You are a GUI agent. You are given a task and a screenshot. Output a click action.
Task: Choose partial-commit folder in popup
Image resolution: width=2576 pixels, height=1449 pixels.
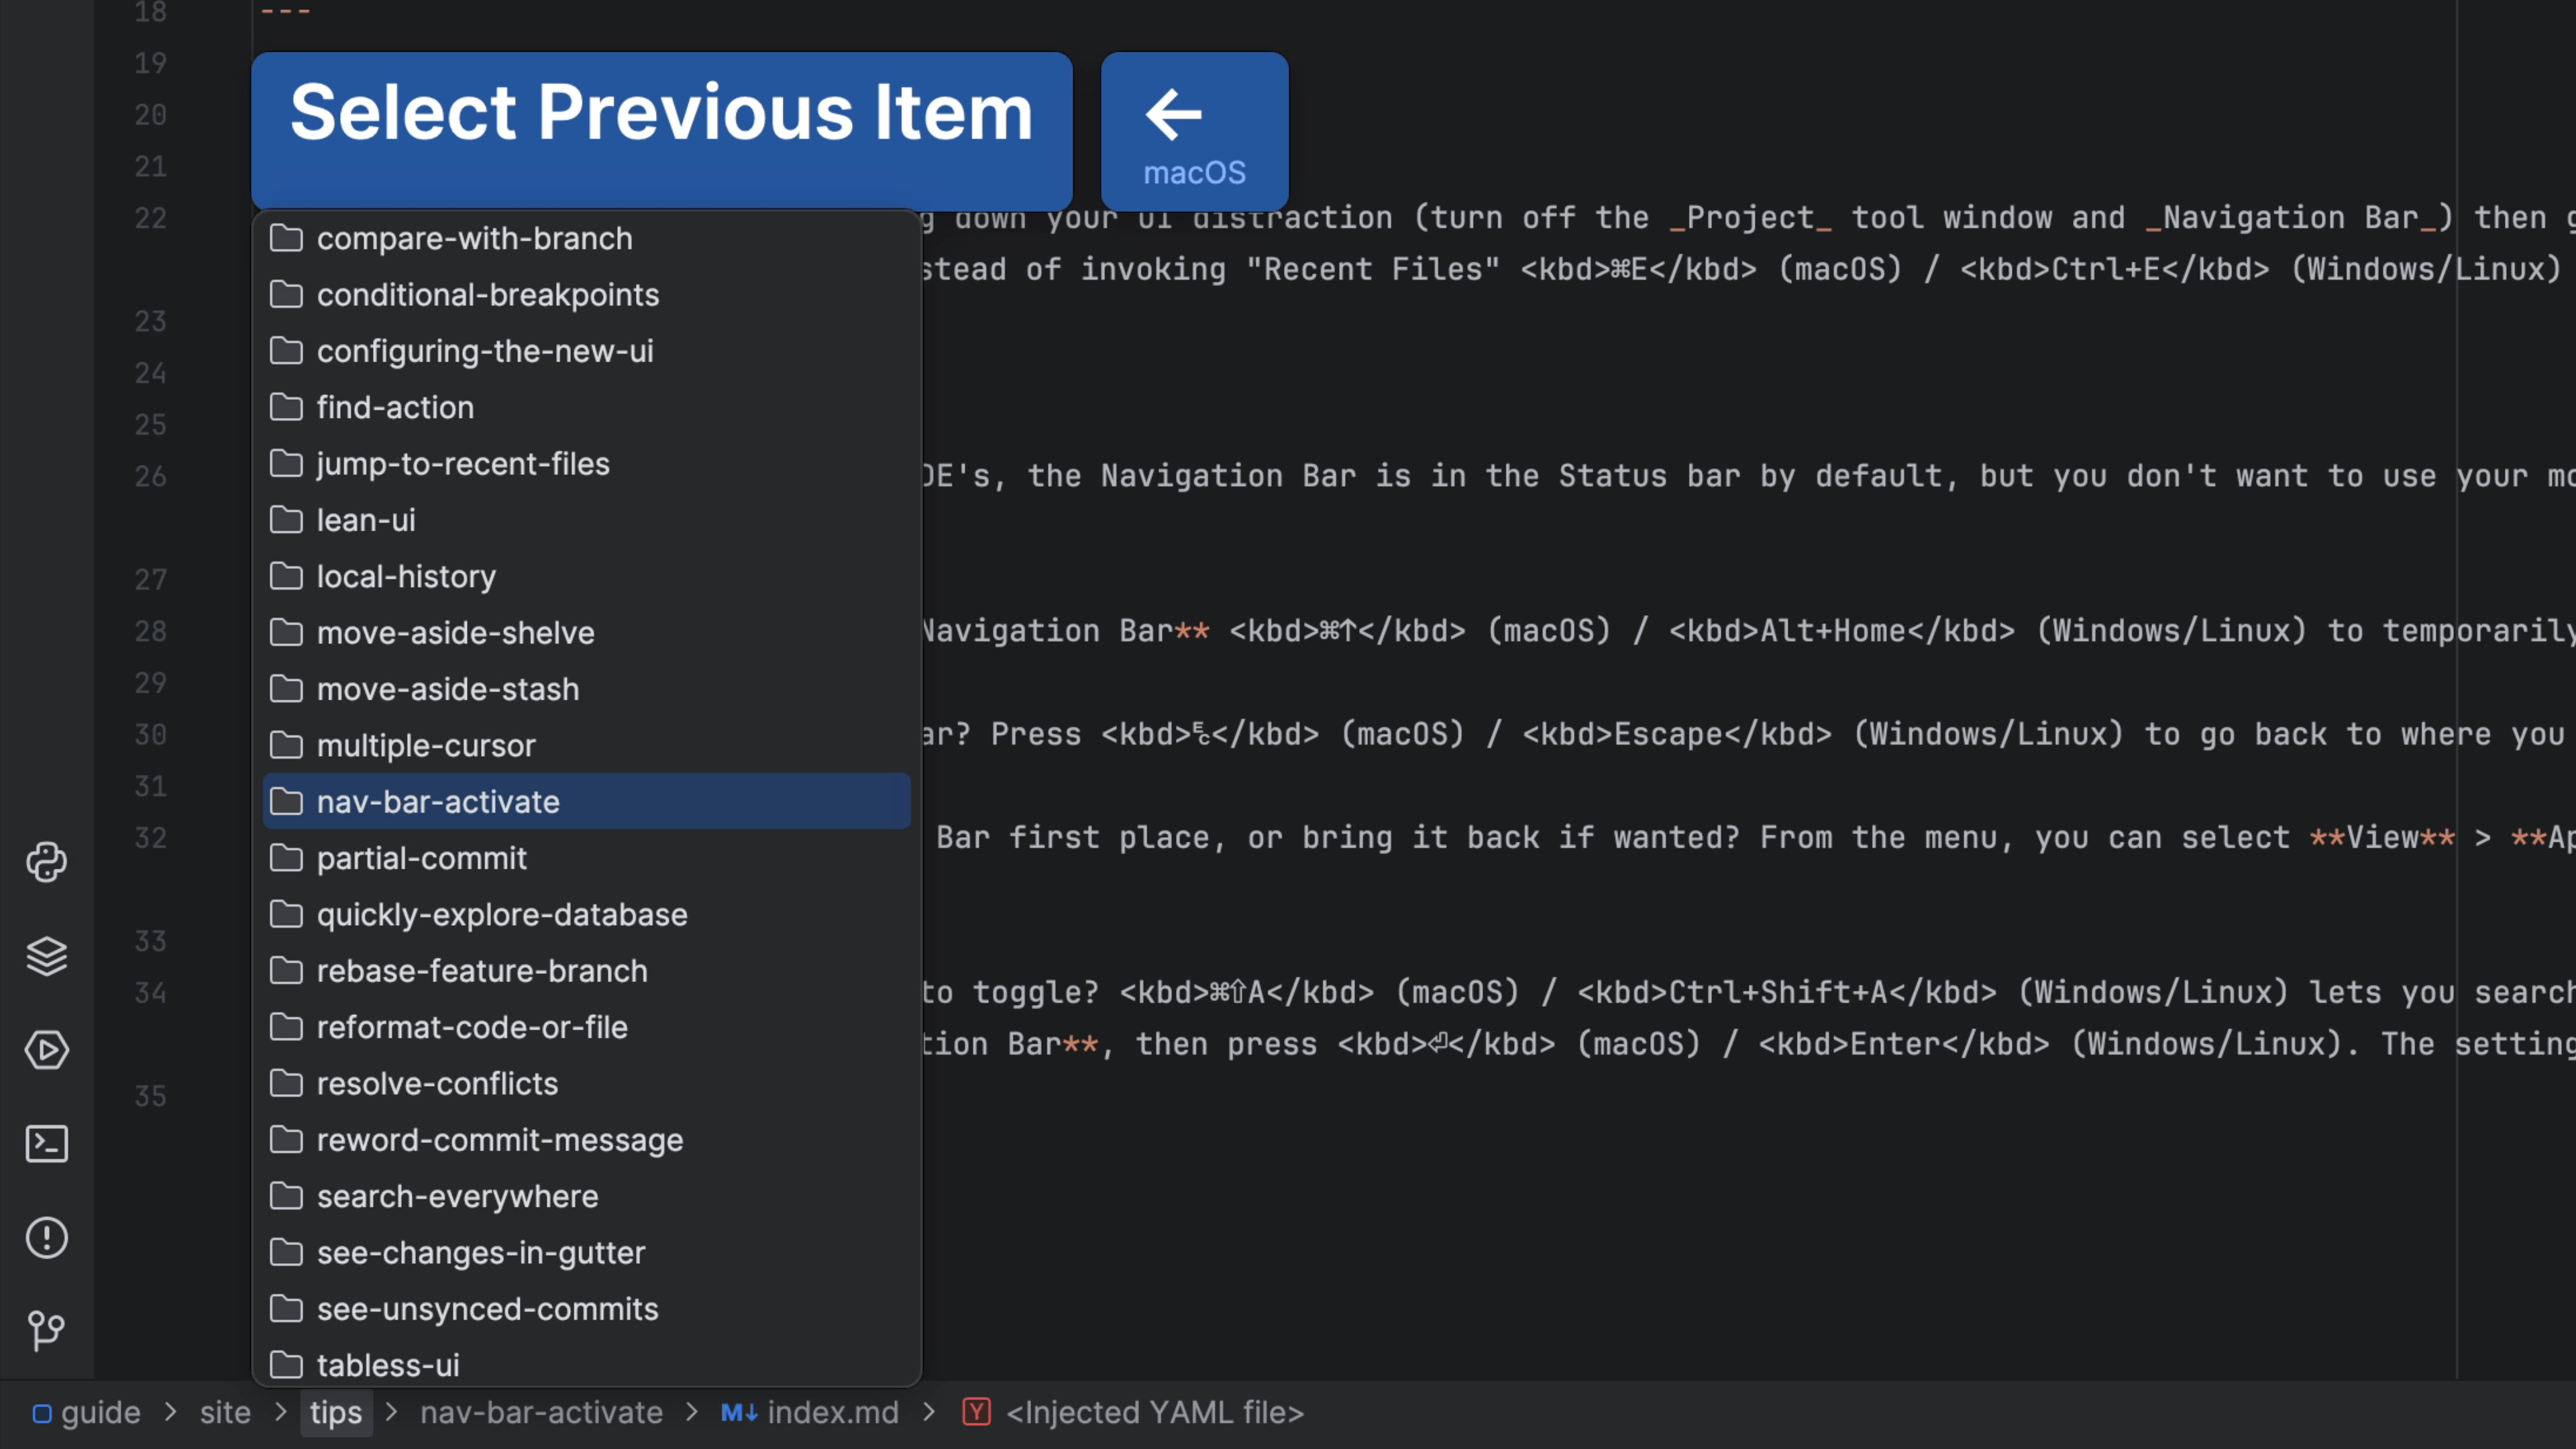point(421,858)
